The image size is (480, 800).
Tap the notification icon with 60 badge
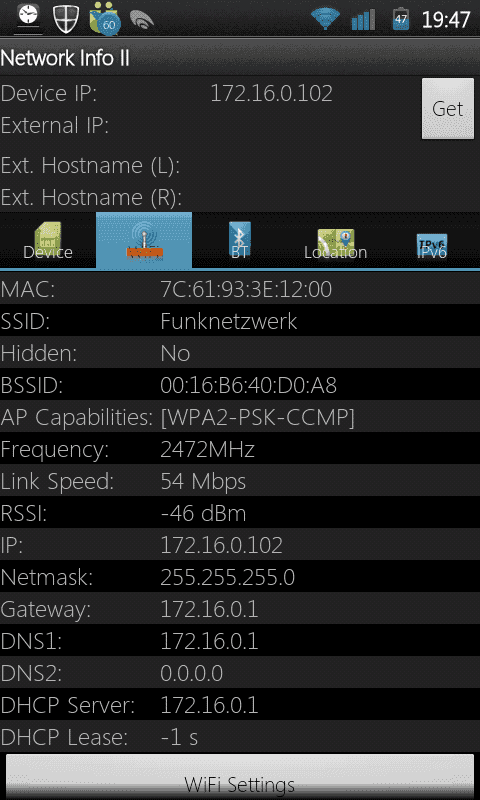pyautogui.click(x=105, y=20)
